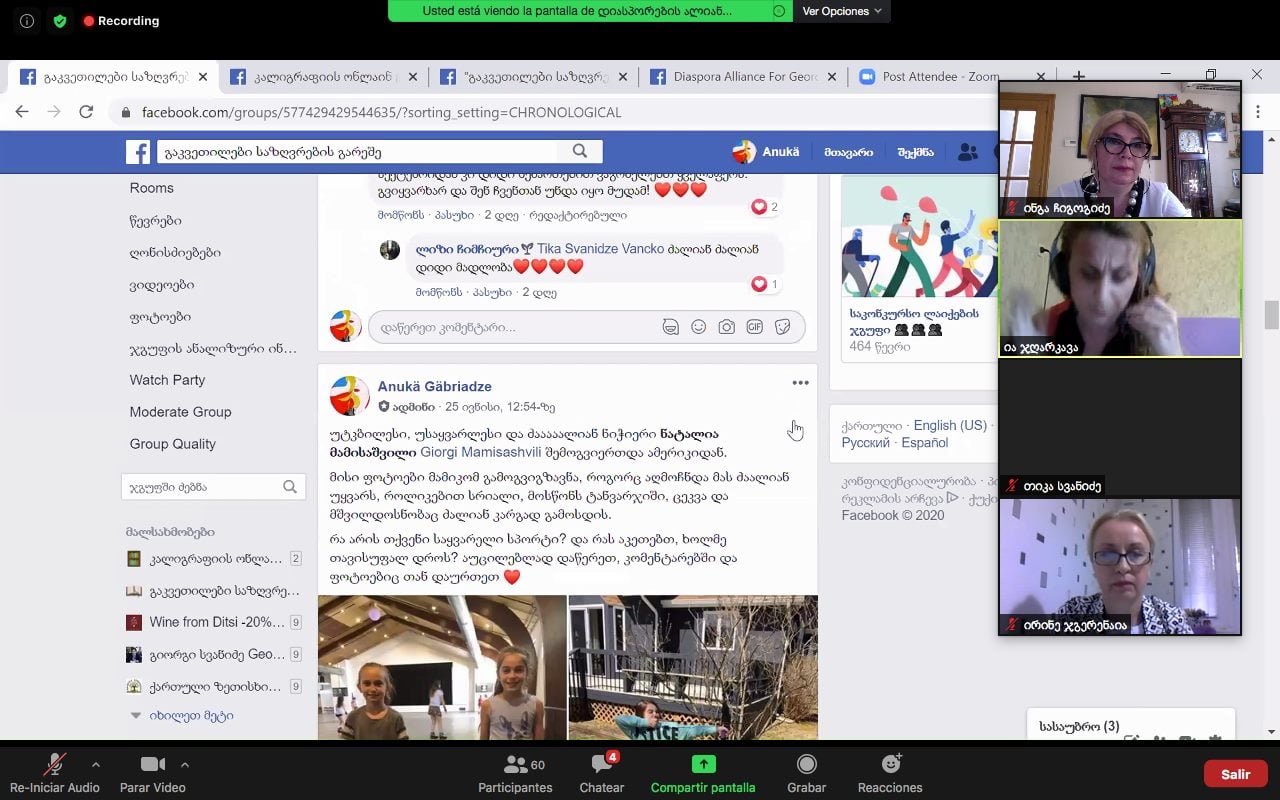Click the group search field ჯგუფში ძებნა
The height and width of the screenshot is (800, 1280).
213,487
